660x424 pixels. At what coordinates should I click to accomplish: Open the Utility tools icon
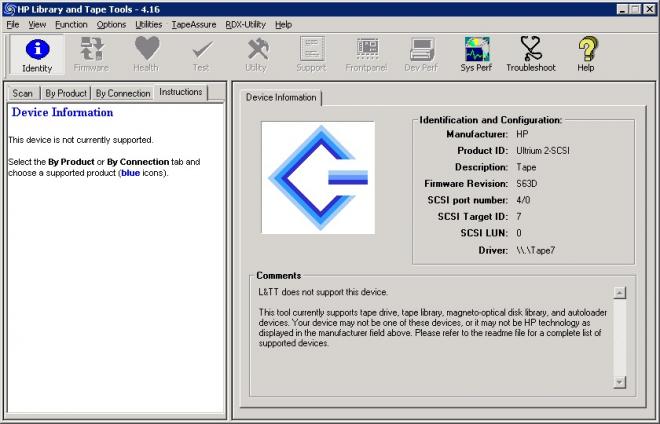(x=256, y=55)
